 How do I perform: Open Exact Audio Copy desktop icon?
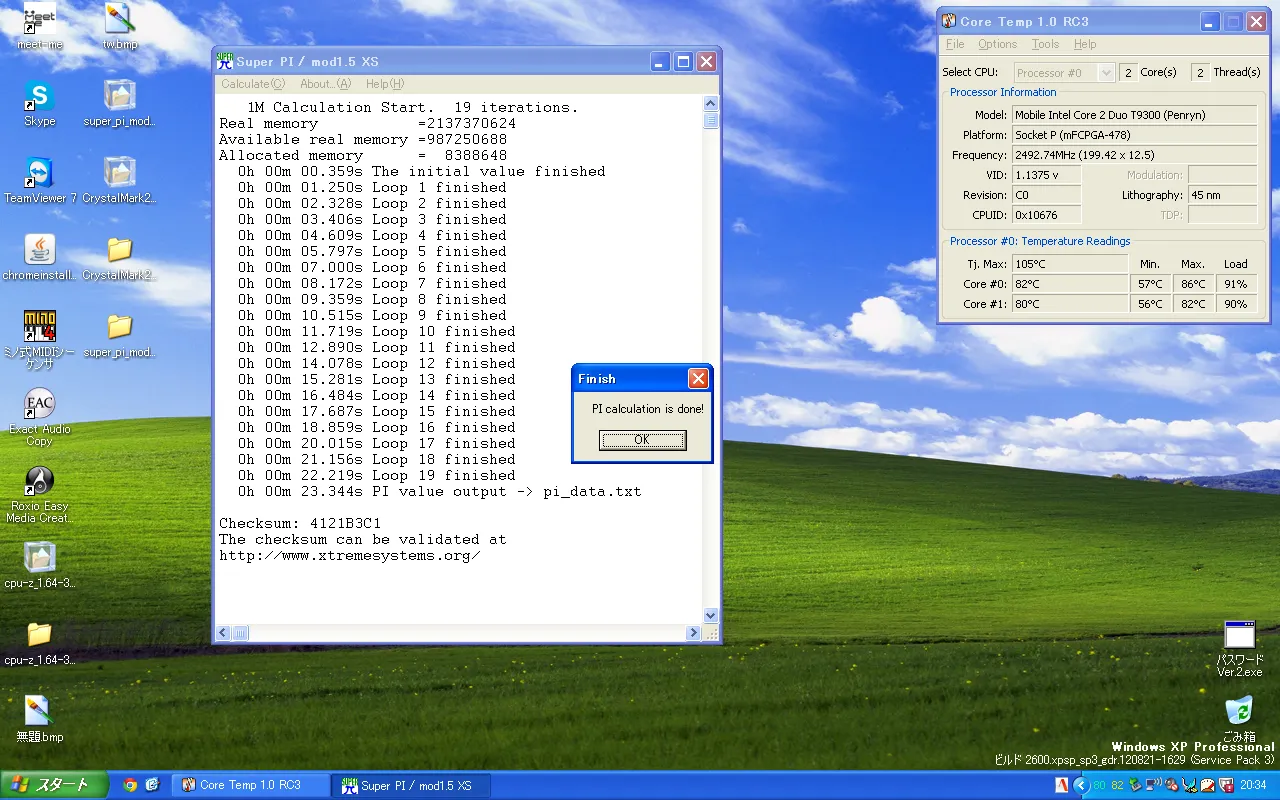click(40, 405)
